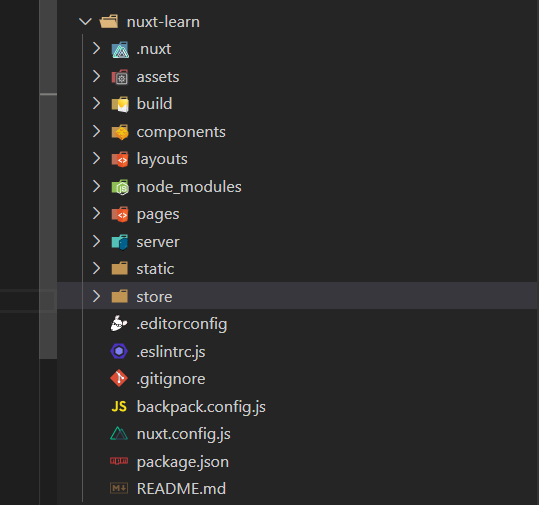The height and width of the screenshot is (505, 539).
Task: Select the layouts folder name
Action: tap(162, 160)
